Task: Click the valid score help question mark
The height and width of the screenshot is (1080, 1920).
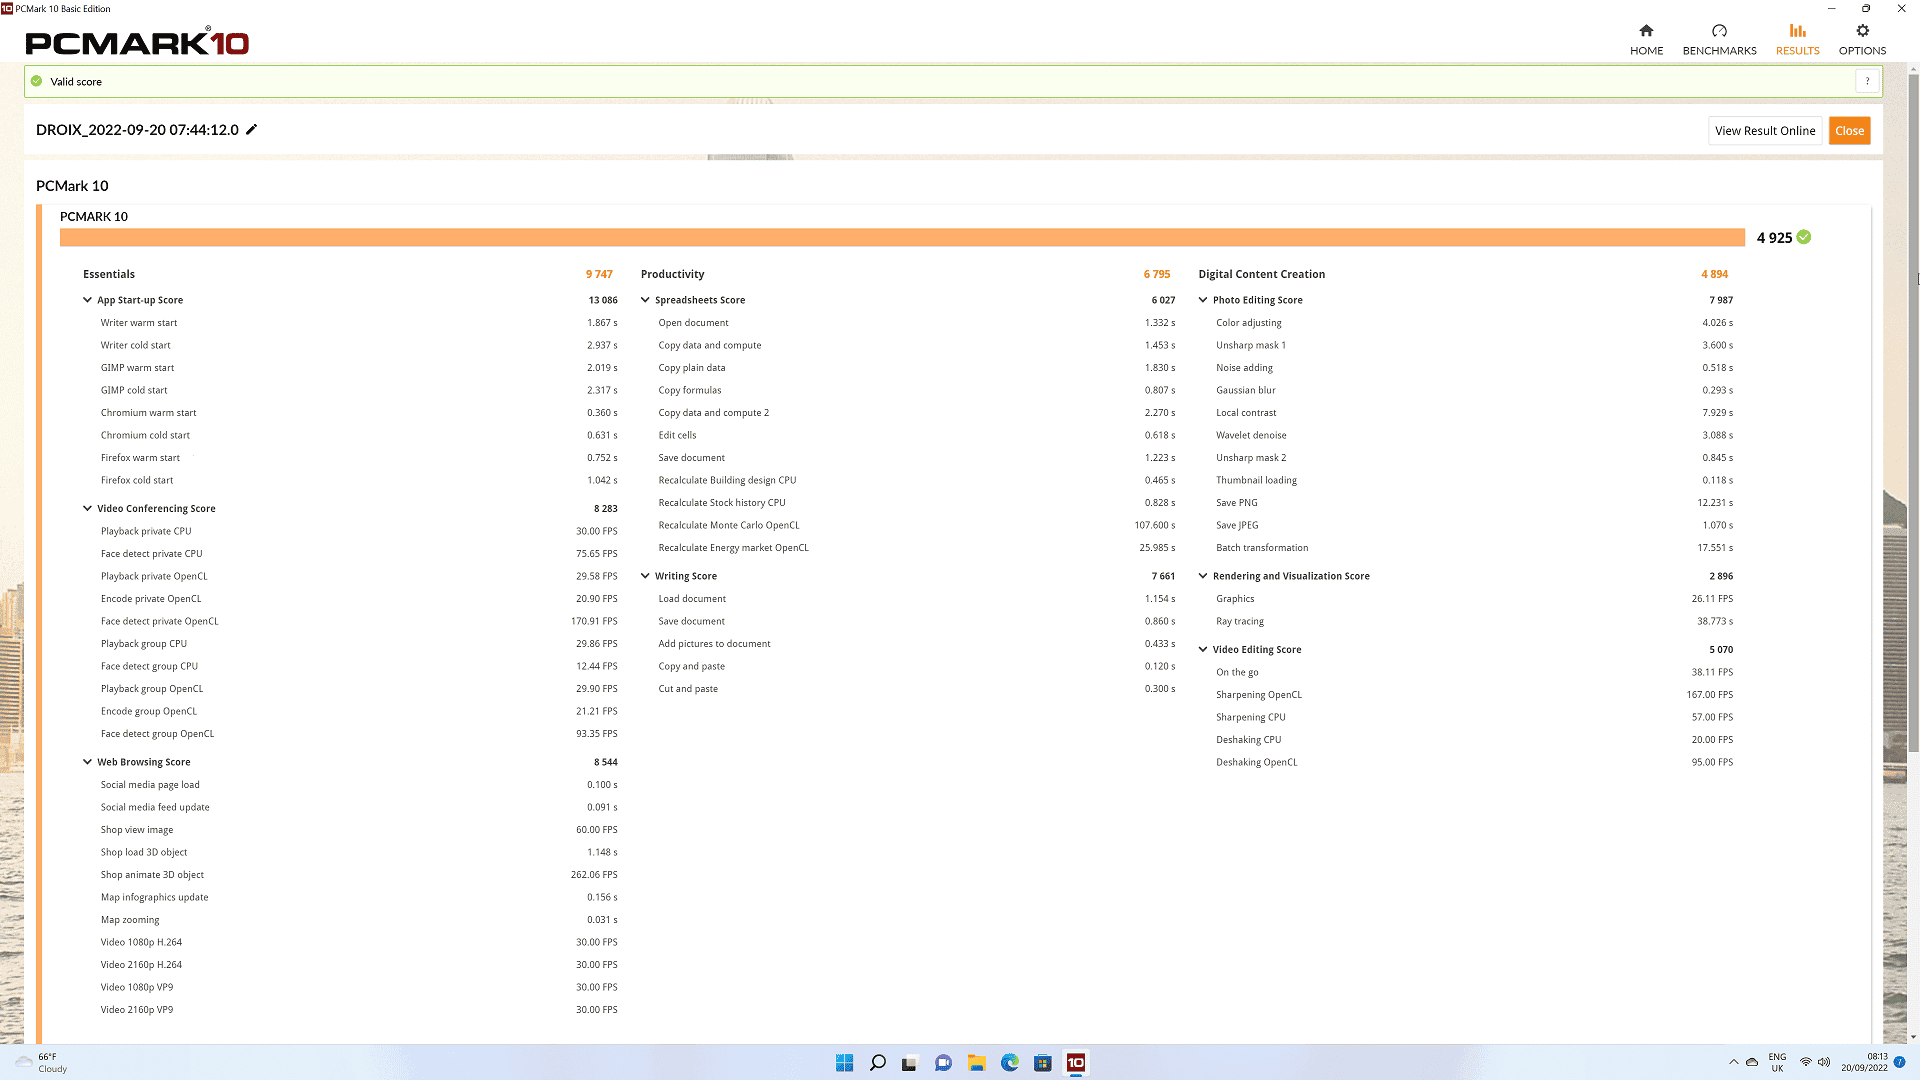Action: click(x=1867, y=81)
